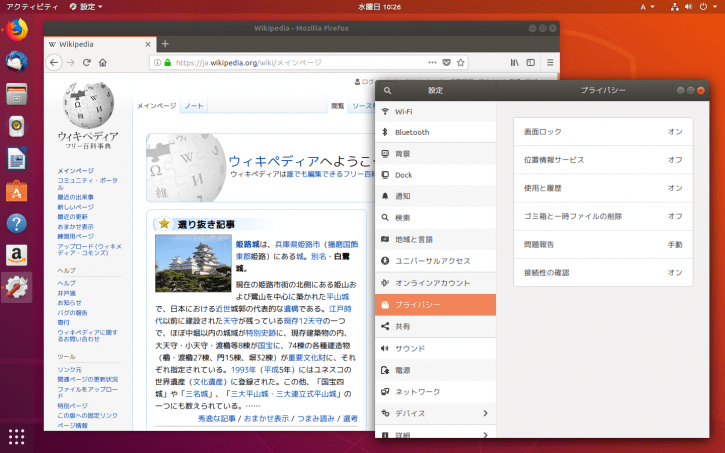Show applications grid in dock
Viewport: 725px width, 453px height.
coord(17,436)
